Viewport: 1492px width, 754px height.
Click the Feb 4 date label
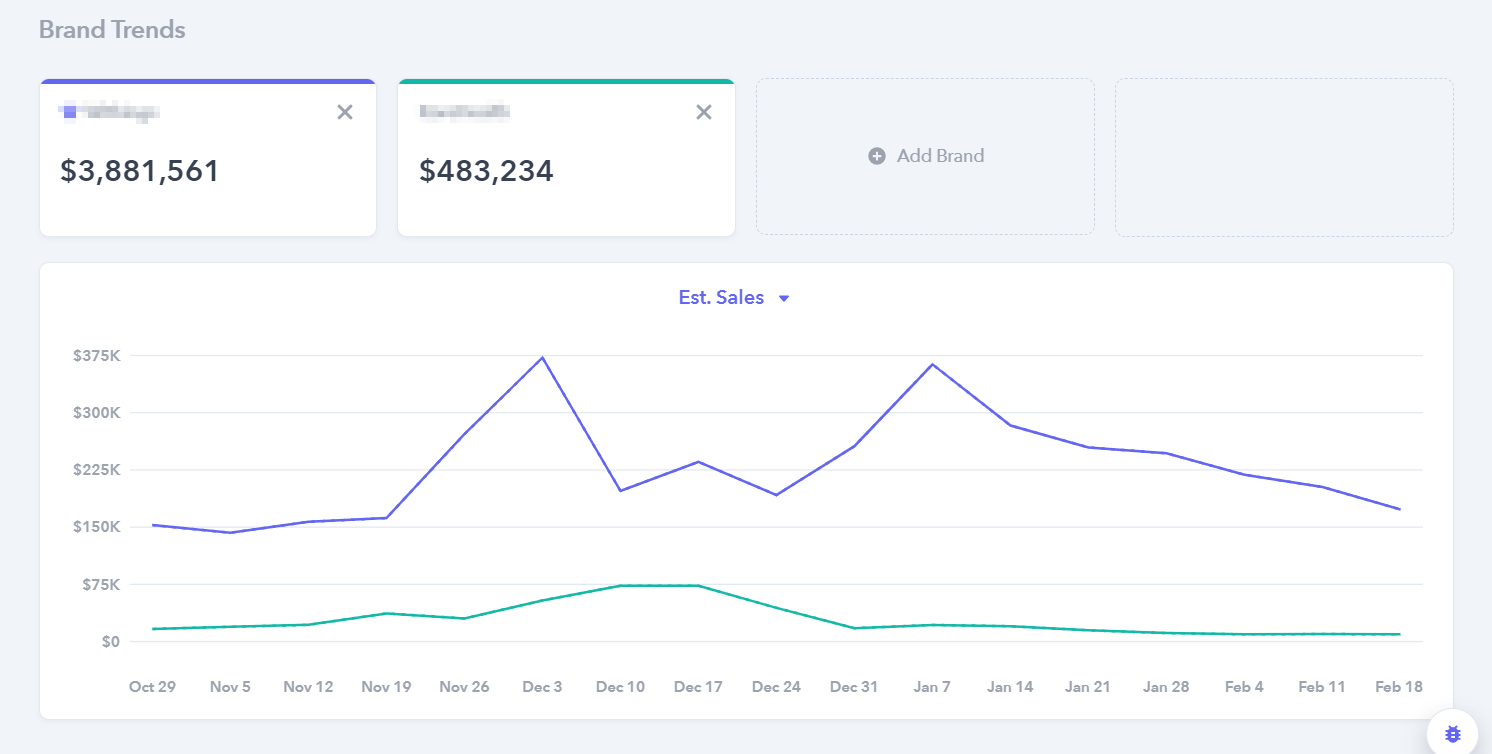pos(1244,687)
